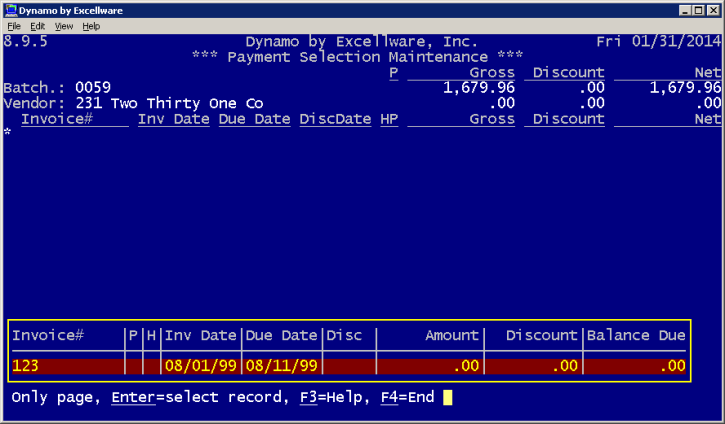
Task: Close the Dynamo window
Action: click(713, 10)
